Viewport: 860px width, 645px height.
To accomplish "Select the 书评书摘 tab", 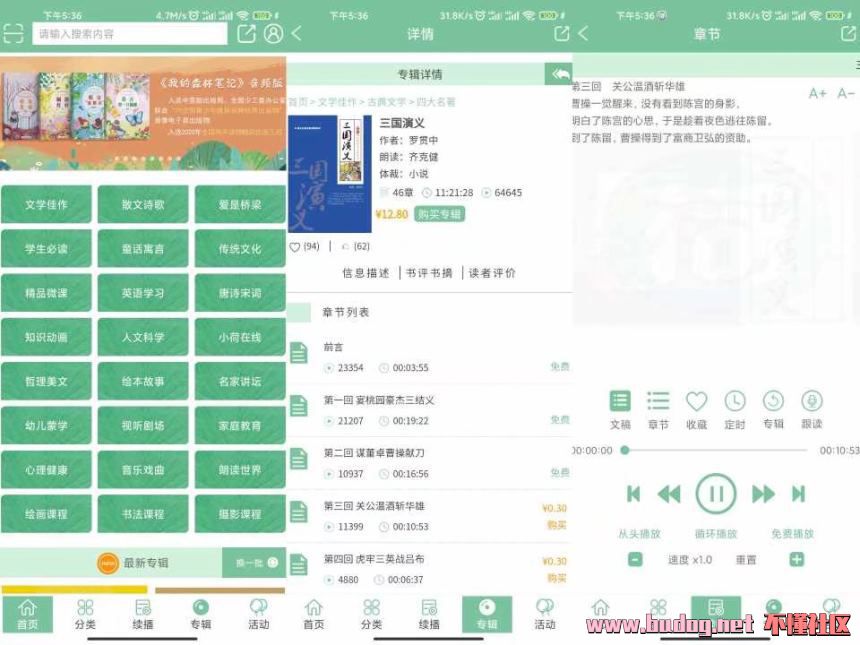I will pos(429,273).
